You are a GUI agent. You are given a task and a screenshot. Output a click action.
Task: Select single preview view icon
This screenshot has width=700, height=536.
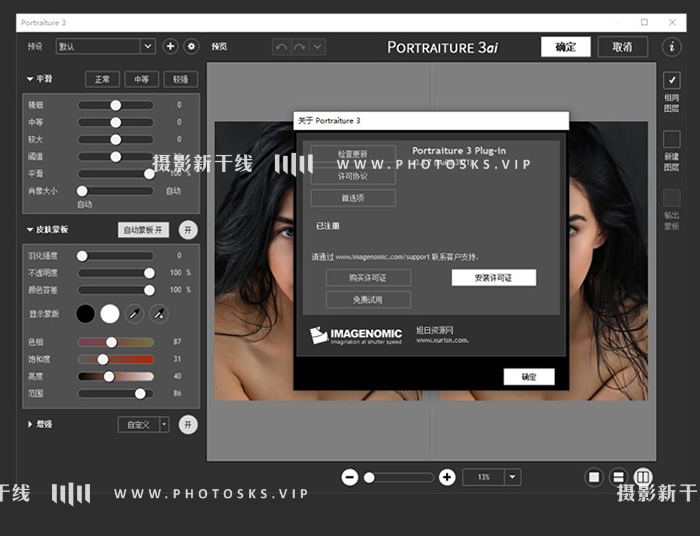594,478
